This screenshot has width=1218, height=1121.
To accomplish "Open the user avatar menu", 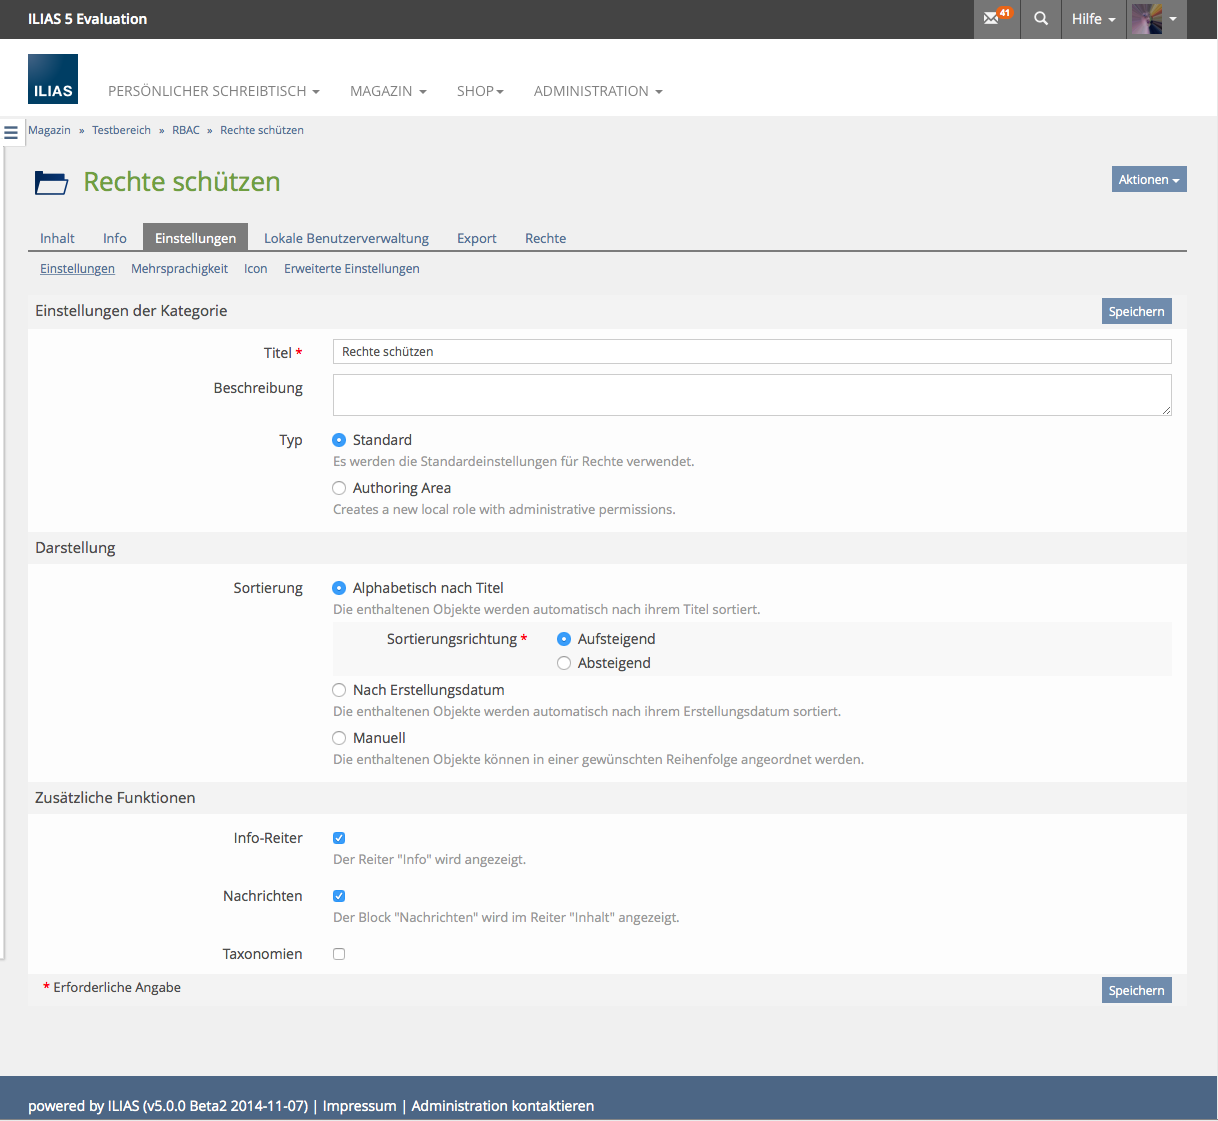I will [x=1155, y=19].
